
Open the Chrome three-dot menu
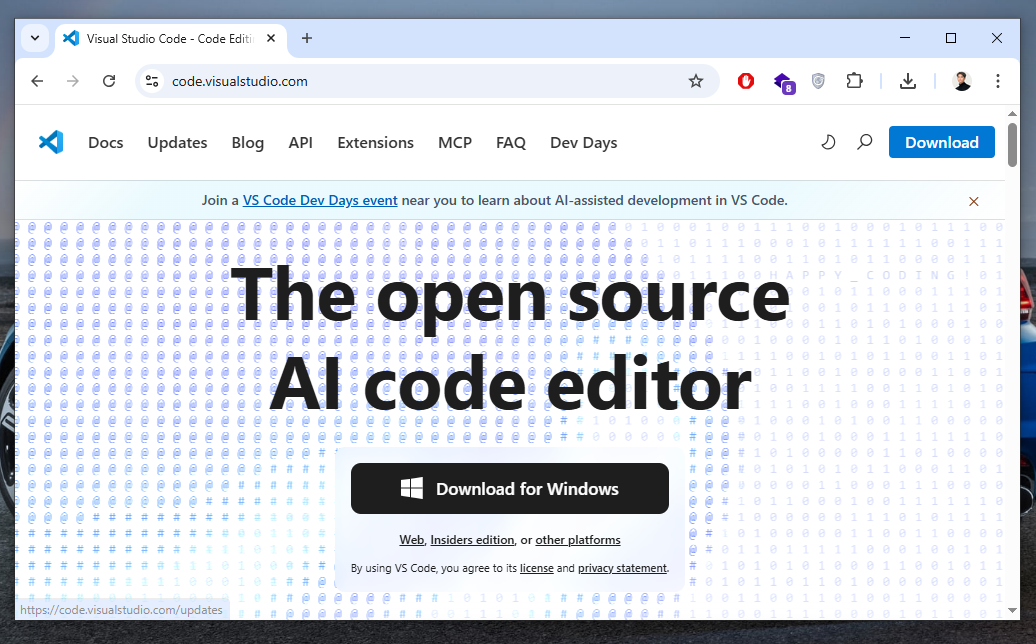[997, 81]
